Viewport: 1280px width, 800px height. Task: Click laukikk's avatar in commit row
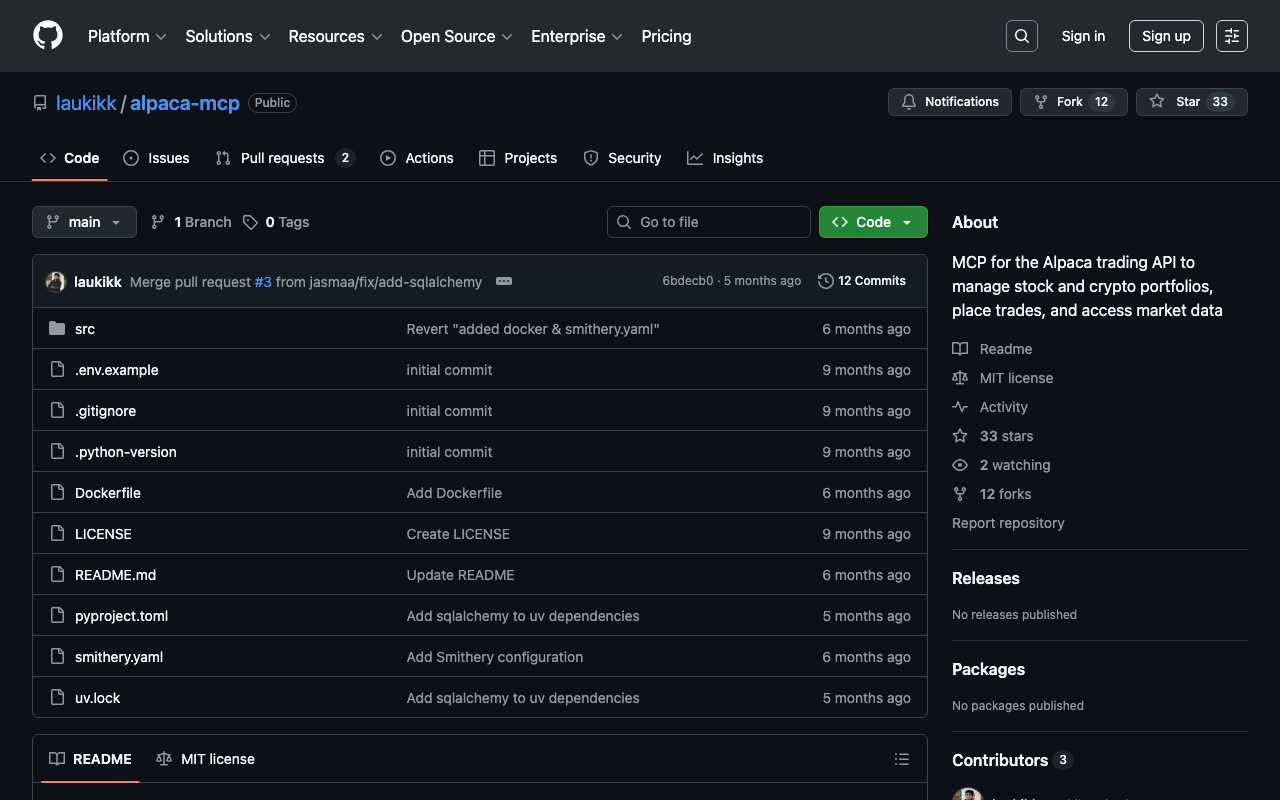pyautogui.click(x=56, y=282)
